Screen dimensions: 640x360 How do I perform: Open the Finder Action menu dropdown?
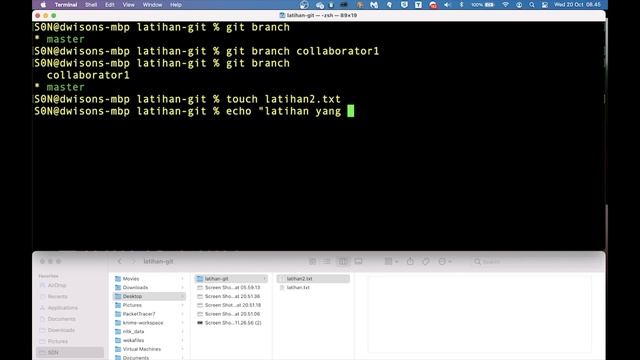[x=444, y=261]
